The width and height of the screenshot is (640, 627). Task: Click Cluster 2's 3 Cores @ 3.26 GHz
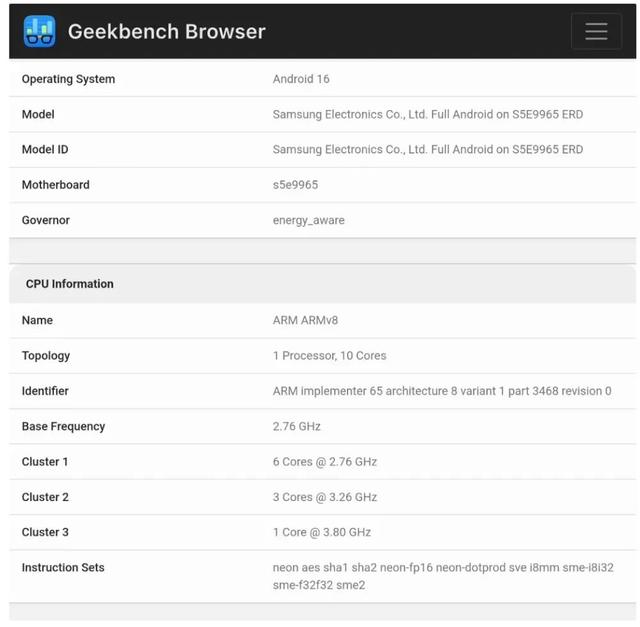pos(324,497)
